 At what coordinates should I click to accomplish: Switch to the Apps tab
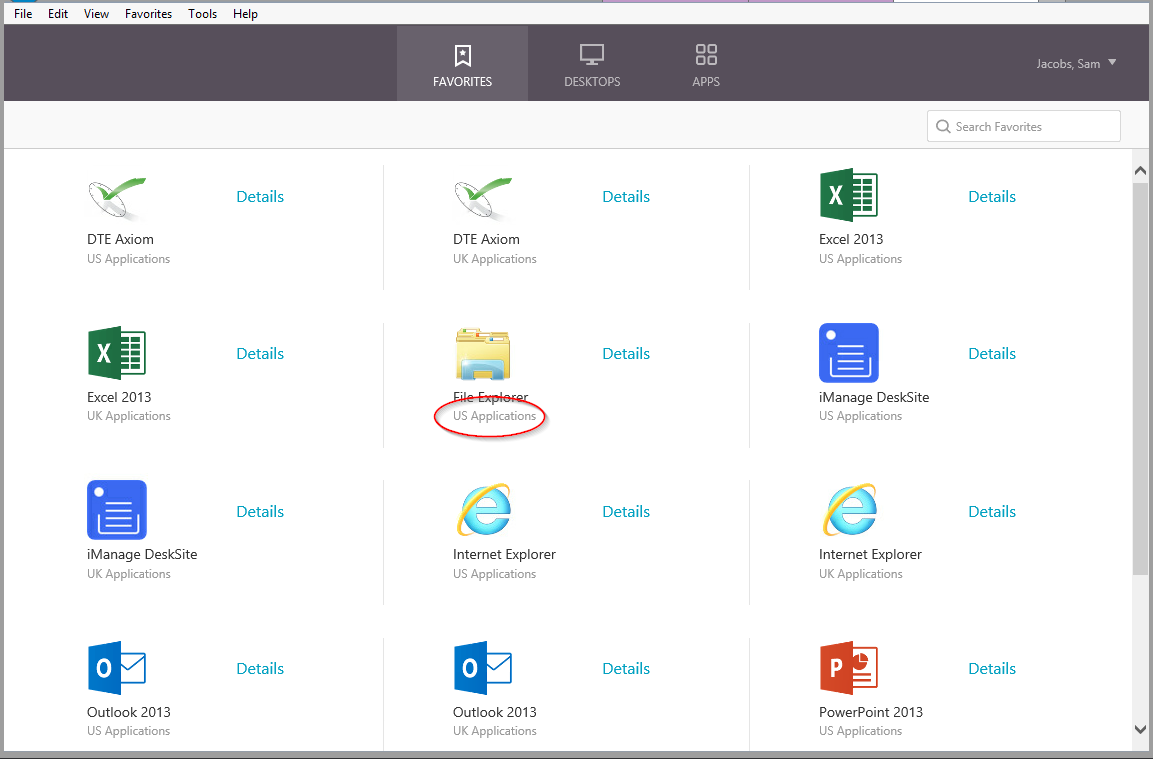pyautogui.click(x=706, y=64)
